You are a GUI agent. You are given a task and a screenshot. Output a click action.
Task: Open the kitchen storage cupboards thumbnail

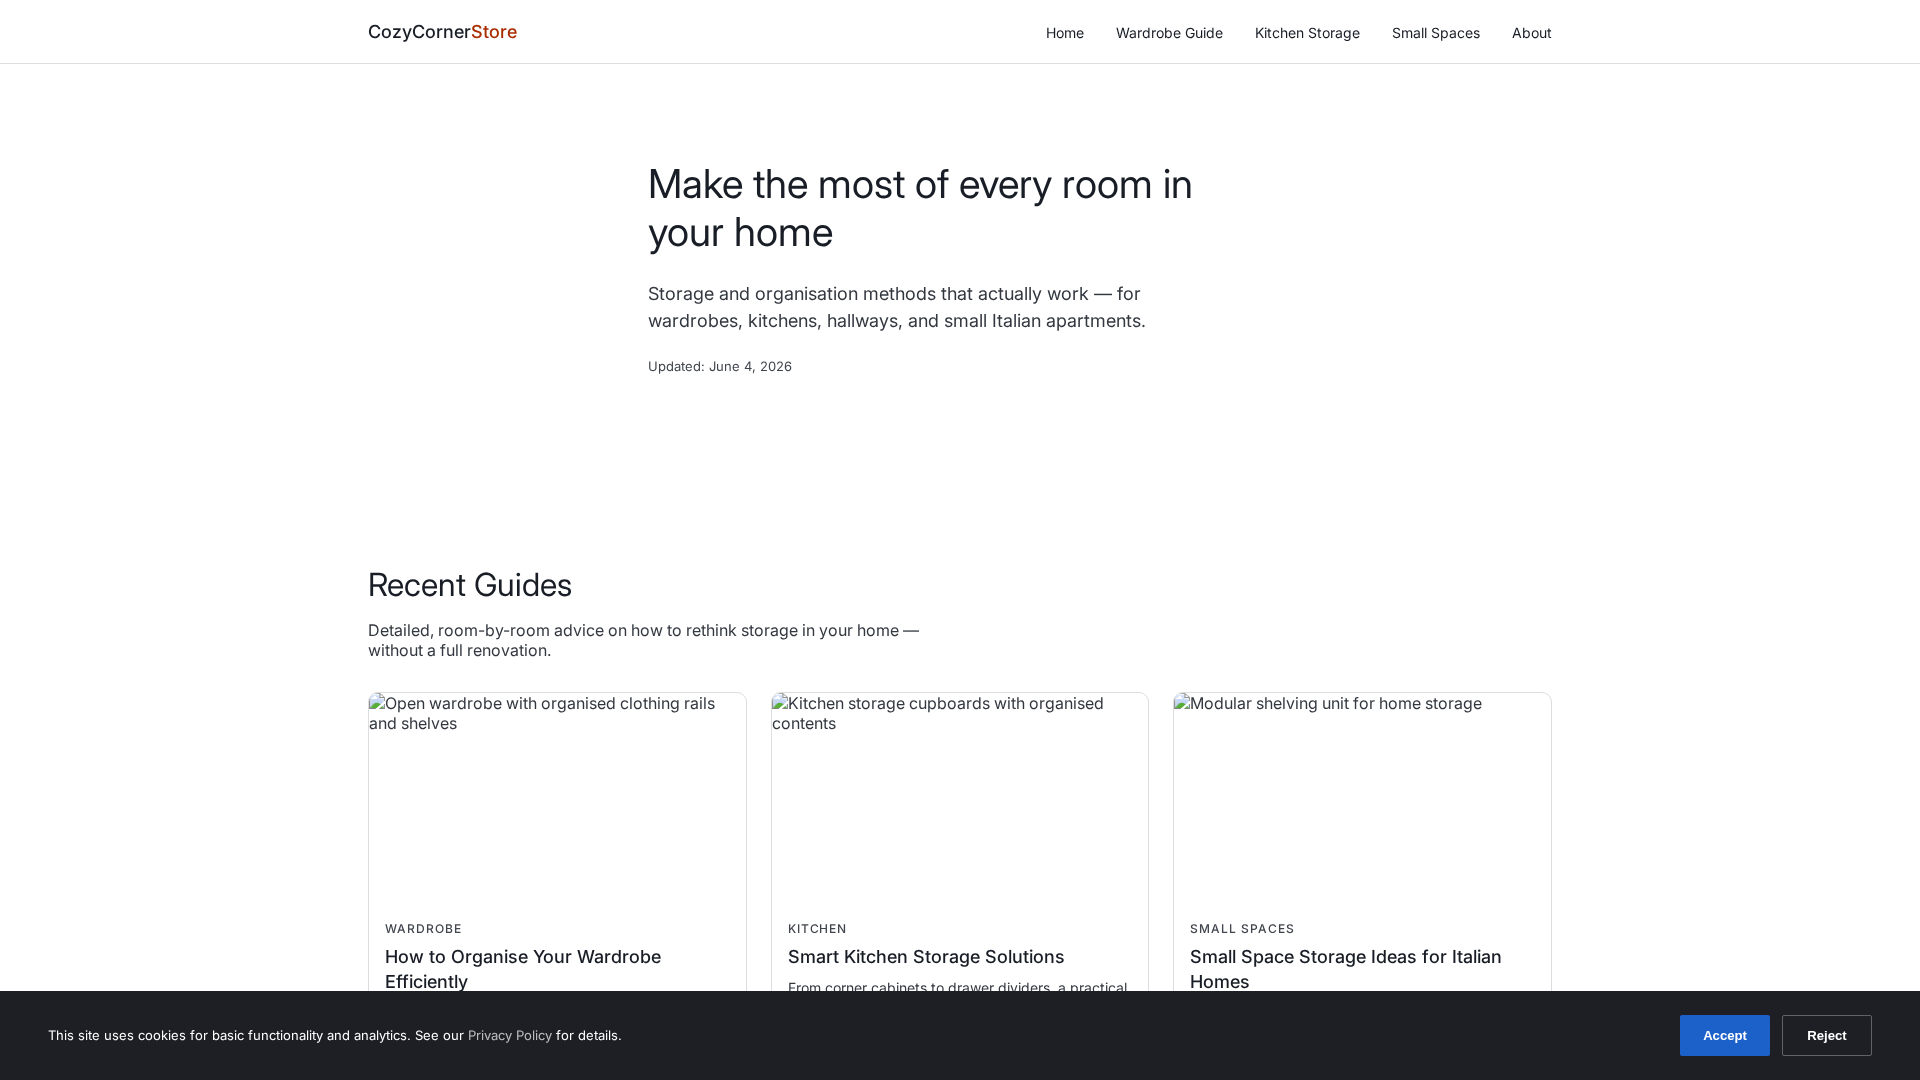(x=960, y=798)
